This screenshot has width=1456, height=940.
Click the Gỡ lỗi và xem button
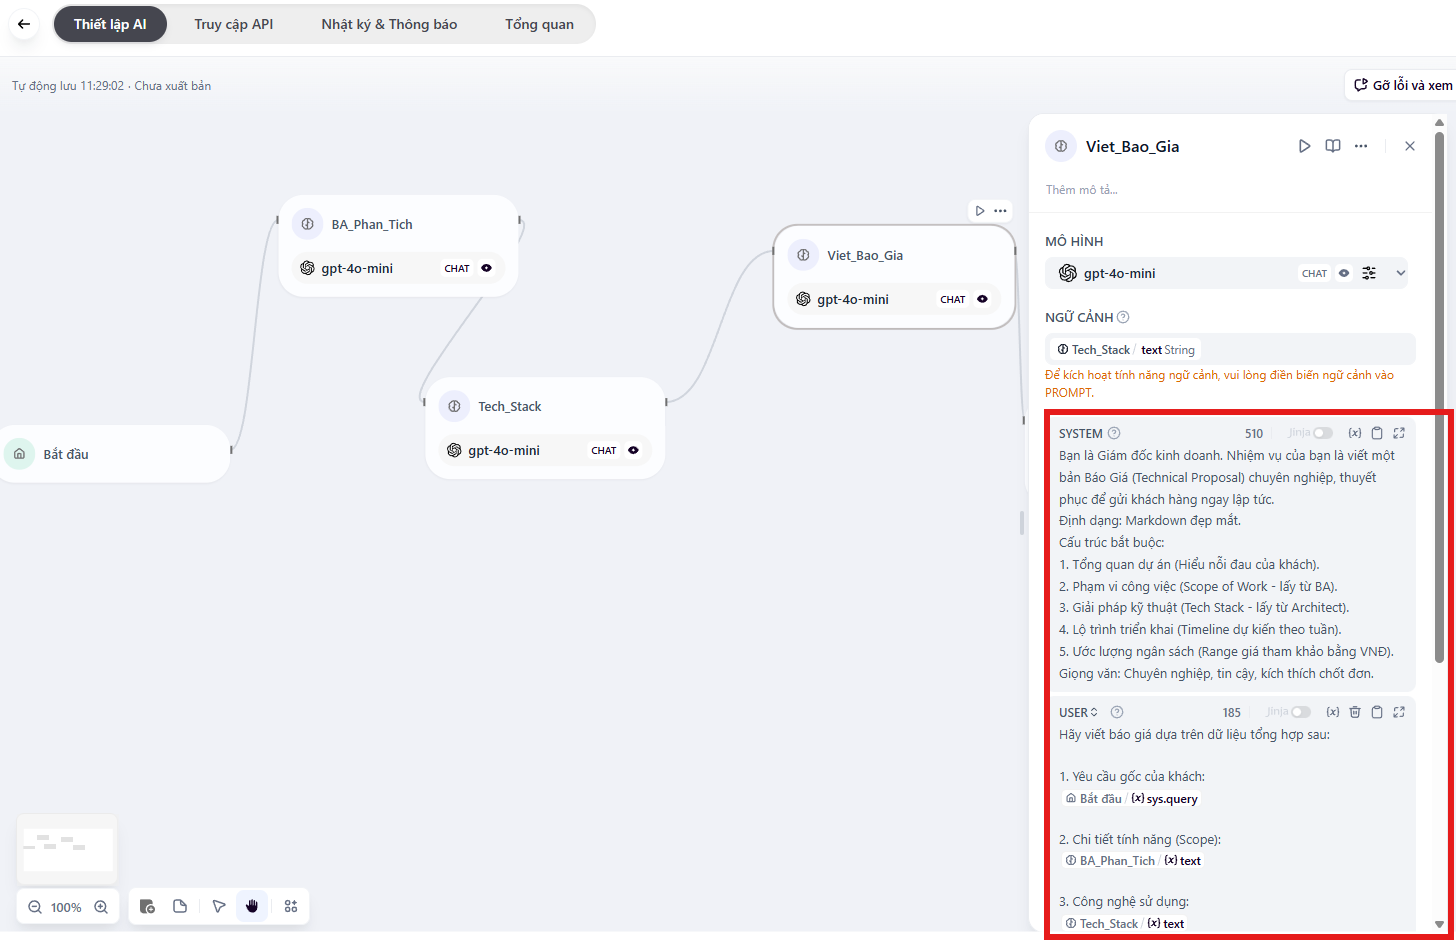tap(1403, 85)
